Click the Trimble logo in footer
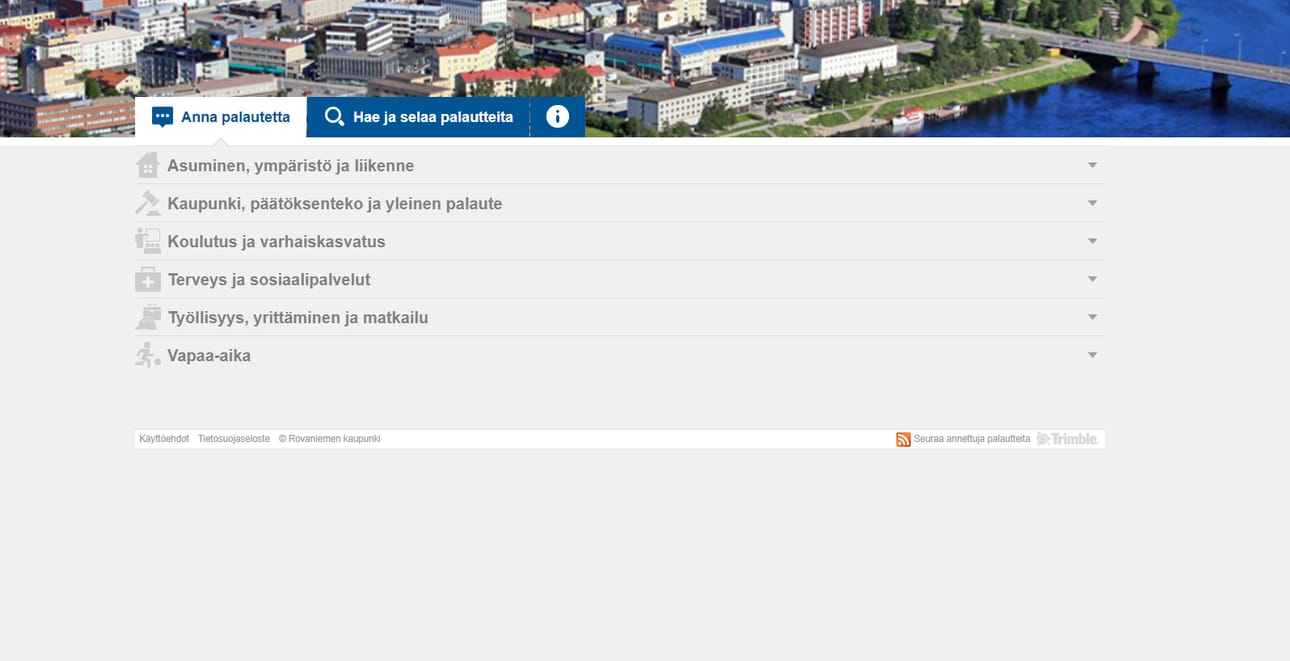1290x661 pixels. point(1067,439)
